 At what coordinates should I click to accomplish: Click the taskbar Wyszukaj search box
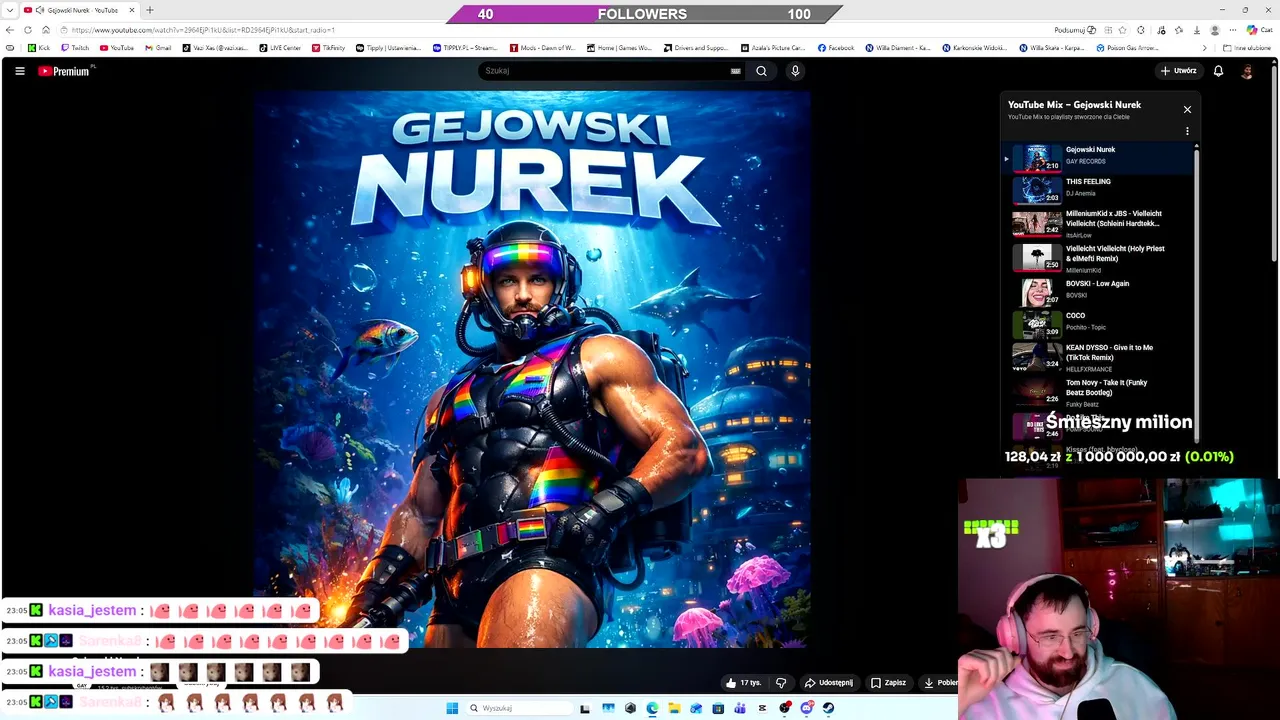point(519,708)
